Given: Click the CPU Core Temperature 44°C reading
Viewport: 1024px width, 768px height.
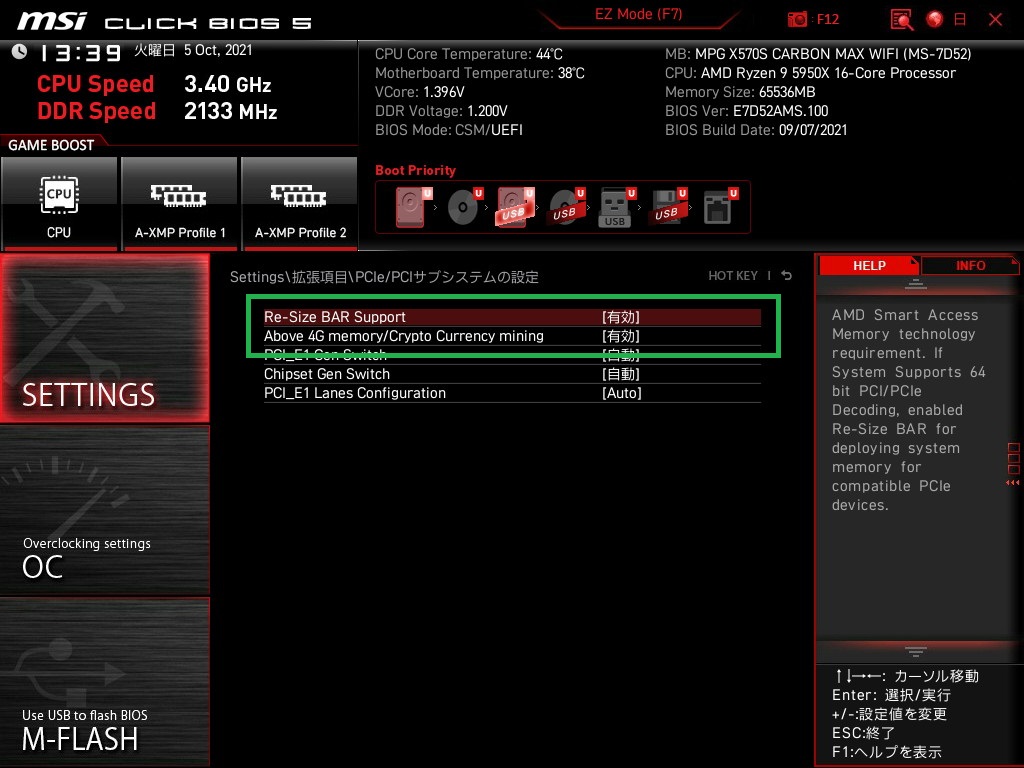Looking at the screenshot, I should 468,54.
